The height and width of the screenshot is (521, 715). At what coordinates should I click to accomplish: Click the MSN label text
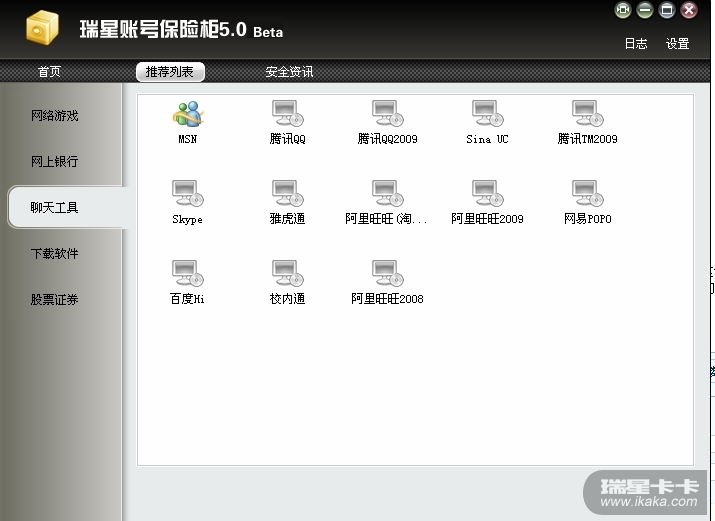point(188,139)
